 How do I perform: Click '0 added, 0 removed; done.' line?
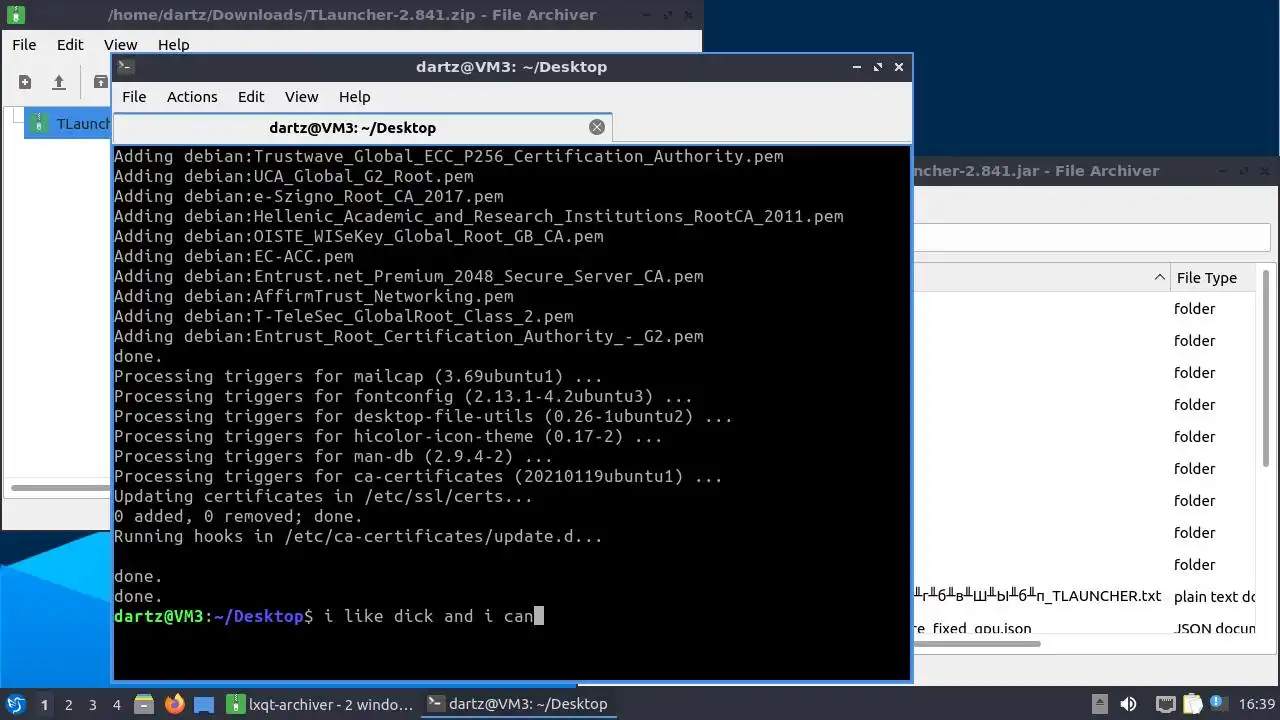(x=238, y=516)
